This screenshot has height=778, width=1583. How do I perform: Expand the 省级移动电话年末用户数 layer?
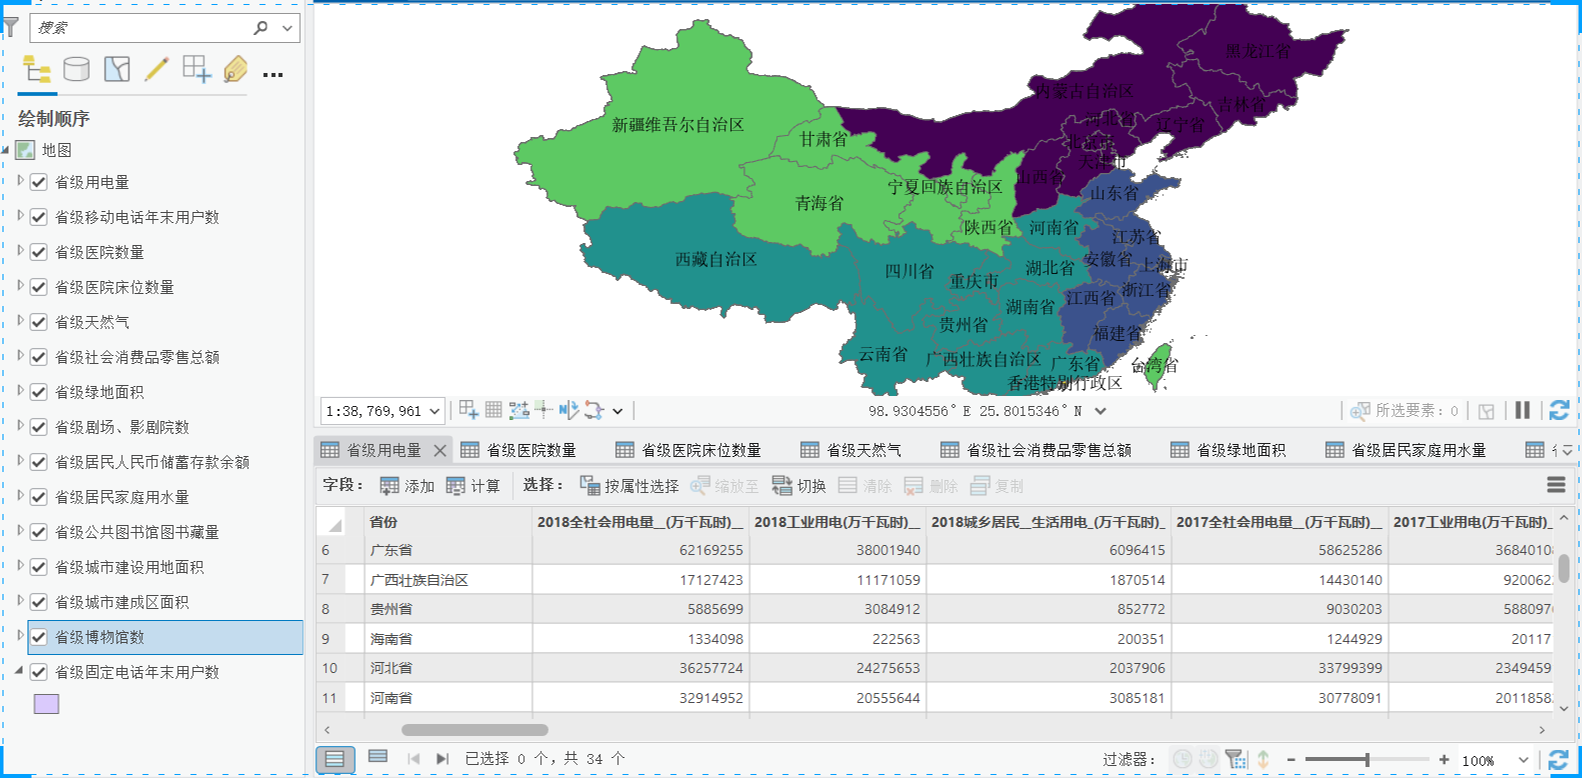(20, 216)
